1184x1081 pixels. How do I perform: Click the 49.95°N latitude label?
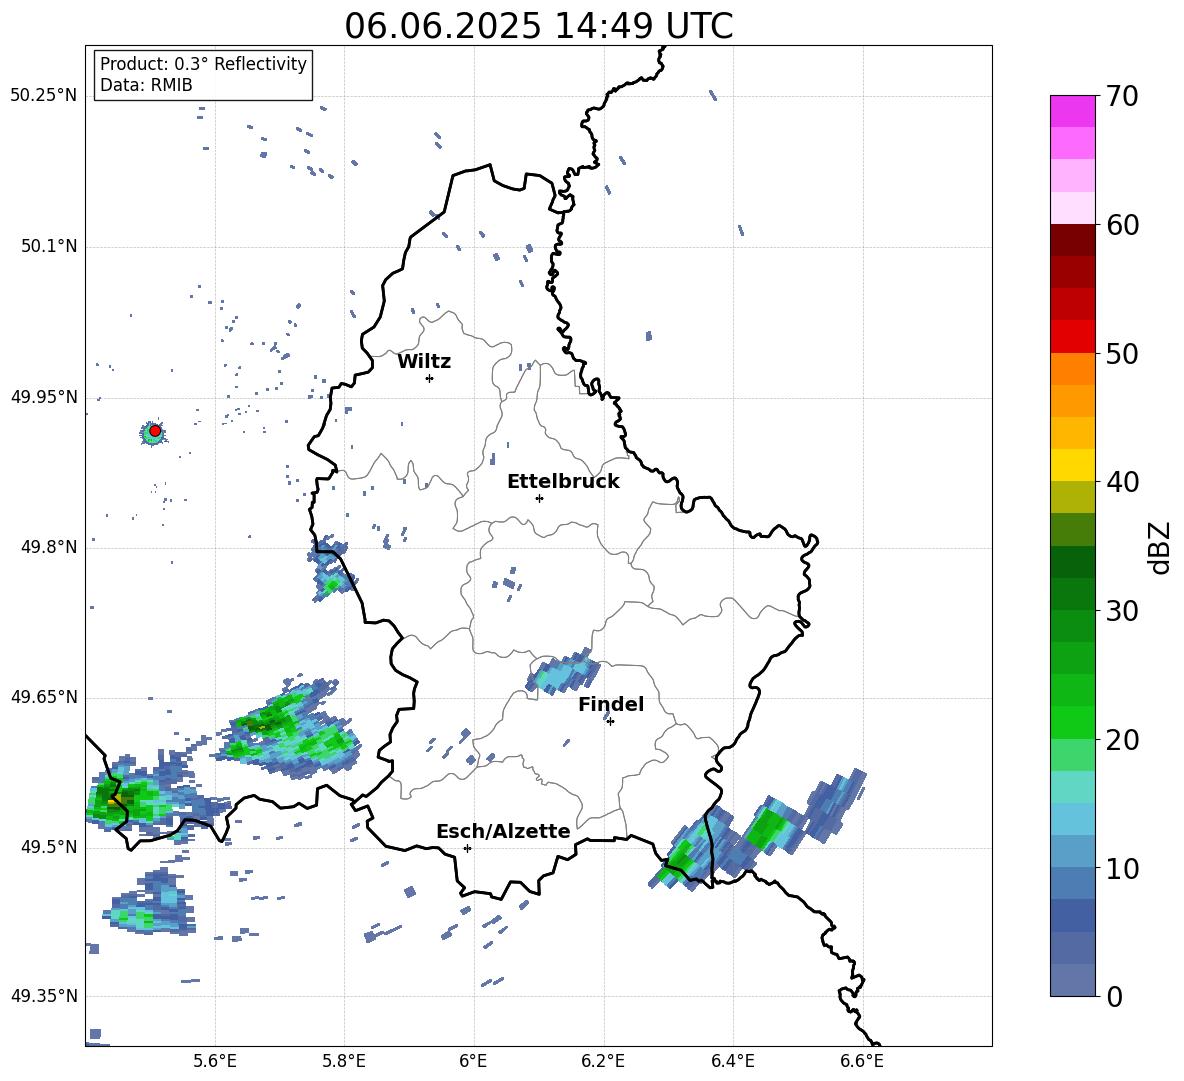pyautogui.click(x=44, y=397)
